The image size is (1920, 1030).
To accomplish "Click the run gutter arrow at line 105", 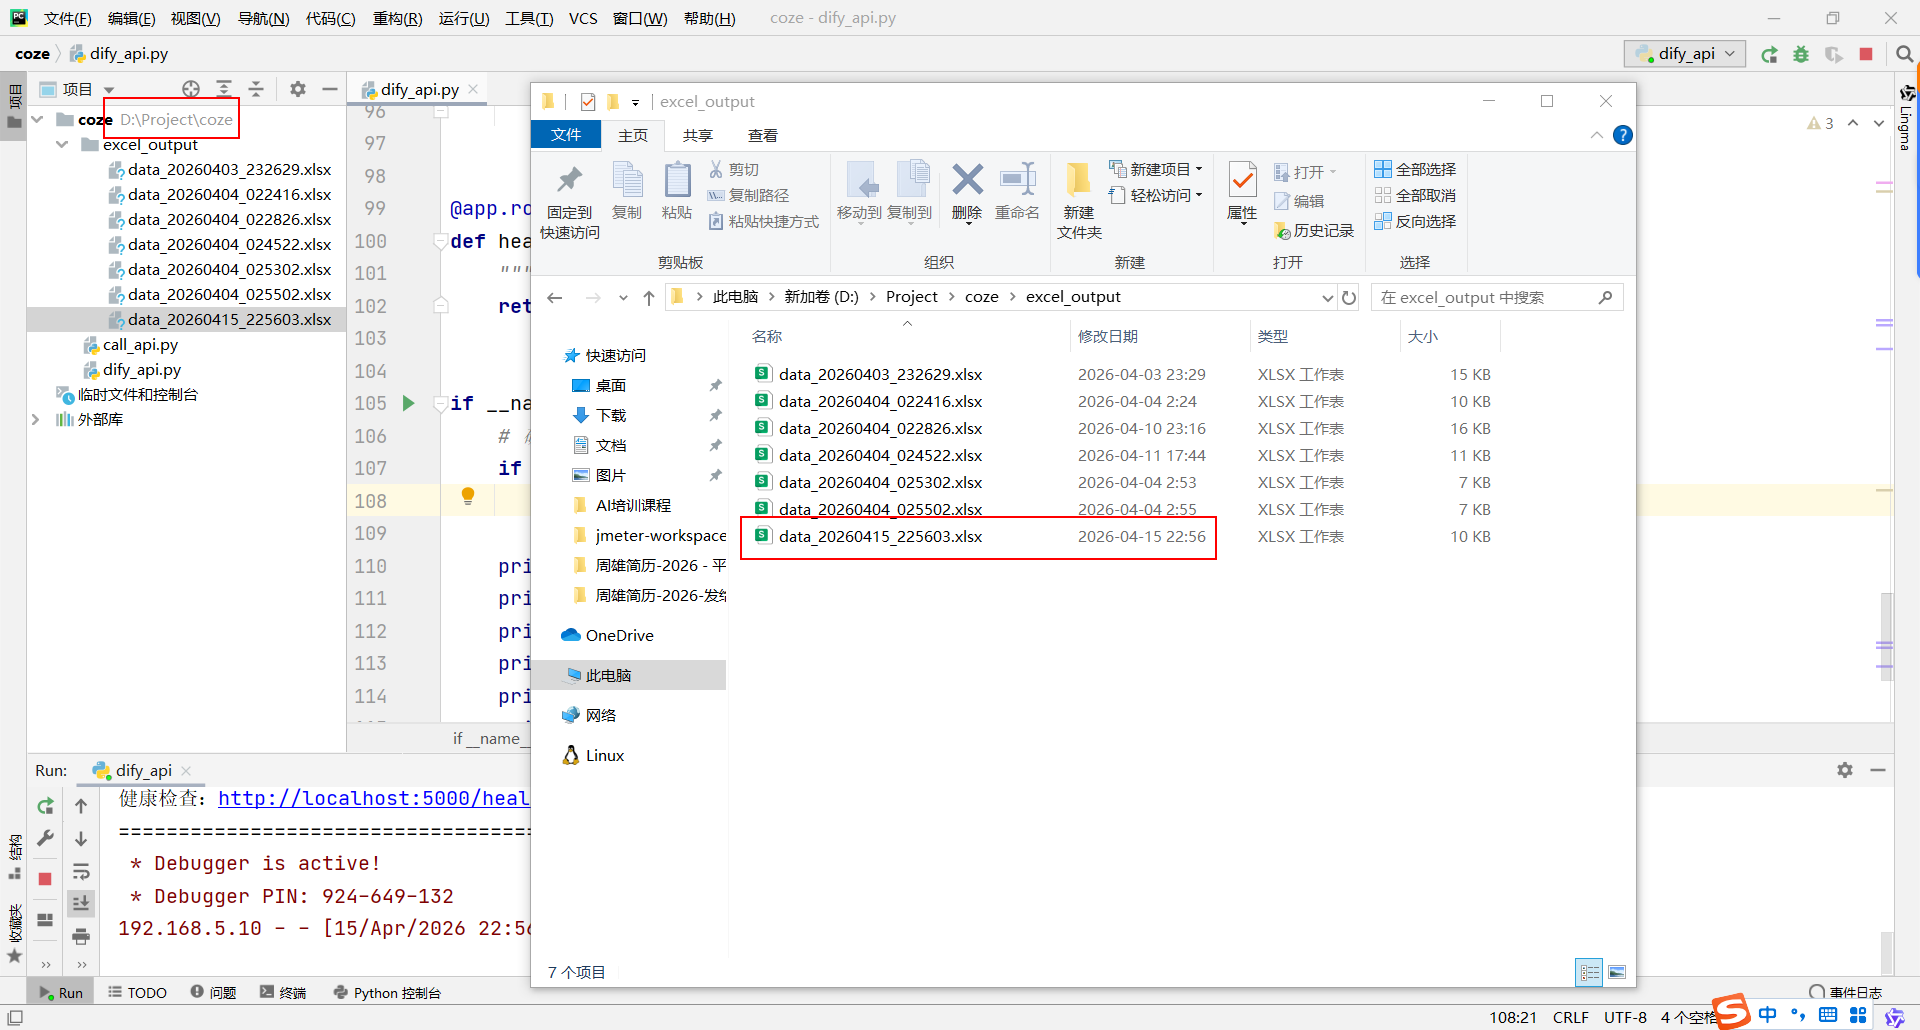I will point(408,403).
